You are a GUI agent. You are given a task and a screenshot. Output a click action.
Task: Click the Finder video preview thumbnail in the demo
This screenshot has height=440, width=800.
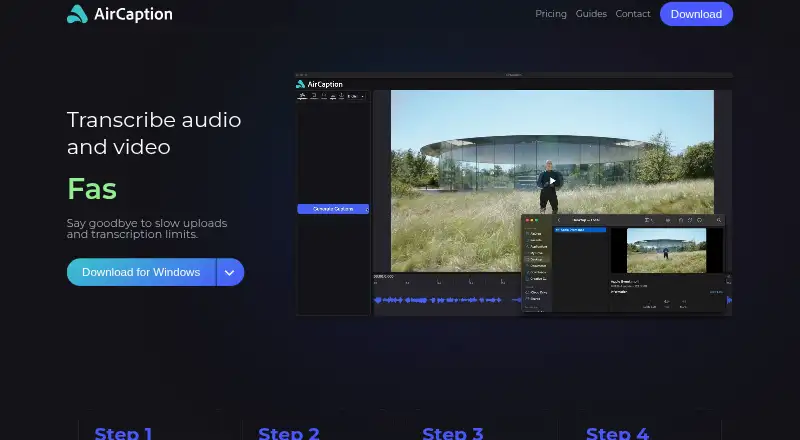666,250
